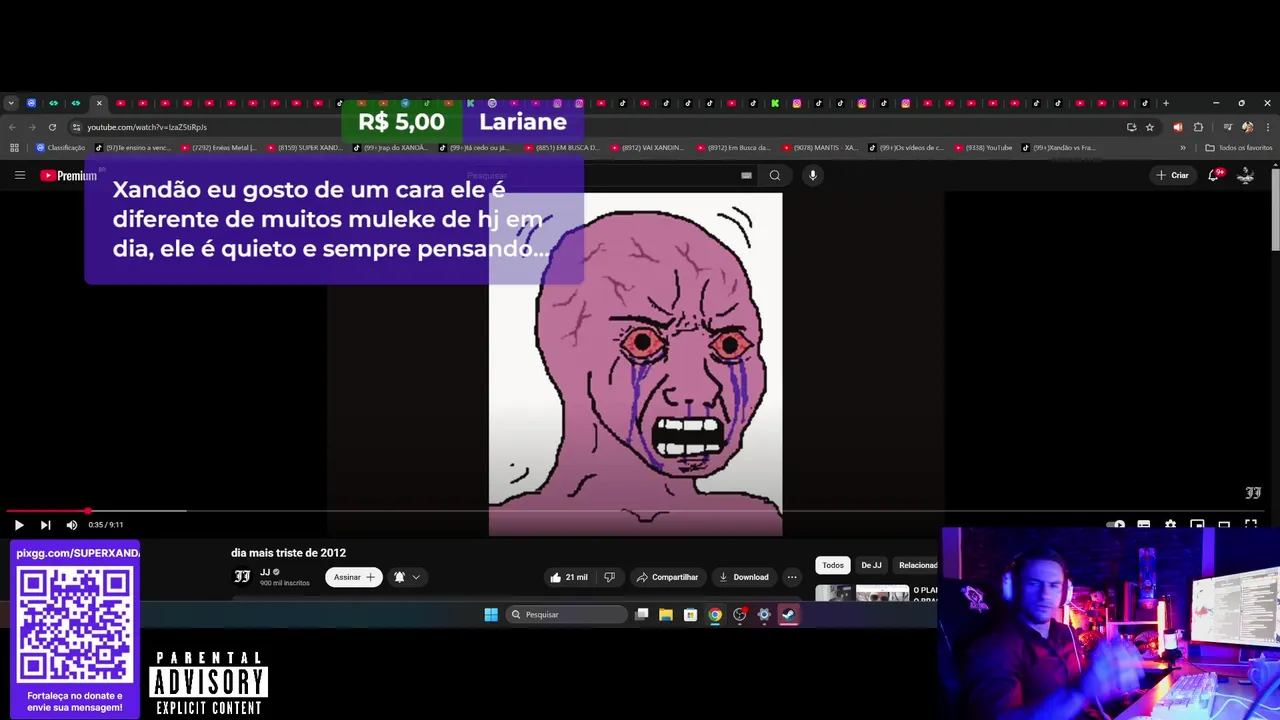Open the SUPER XAND... bookmark

303,148
